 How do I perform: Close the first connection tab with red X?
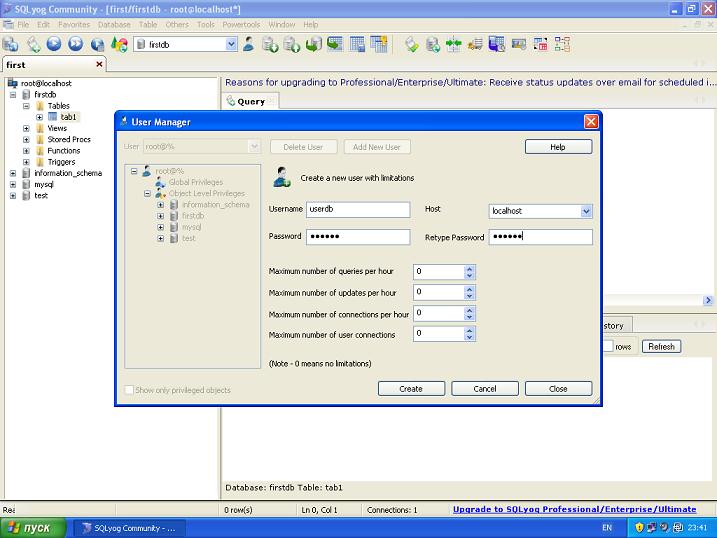tap(99, 64)
